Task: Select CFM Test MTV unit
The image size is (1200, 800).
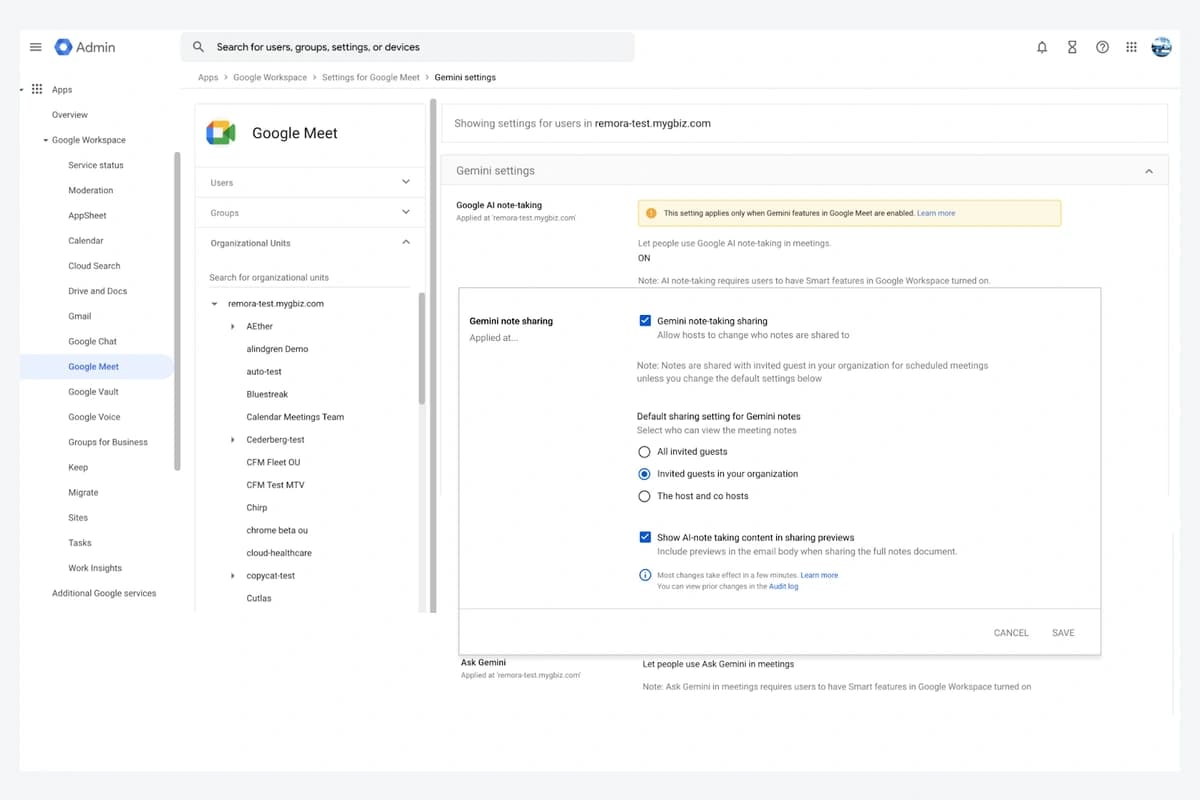Action: pos(275,485)
